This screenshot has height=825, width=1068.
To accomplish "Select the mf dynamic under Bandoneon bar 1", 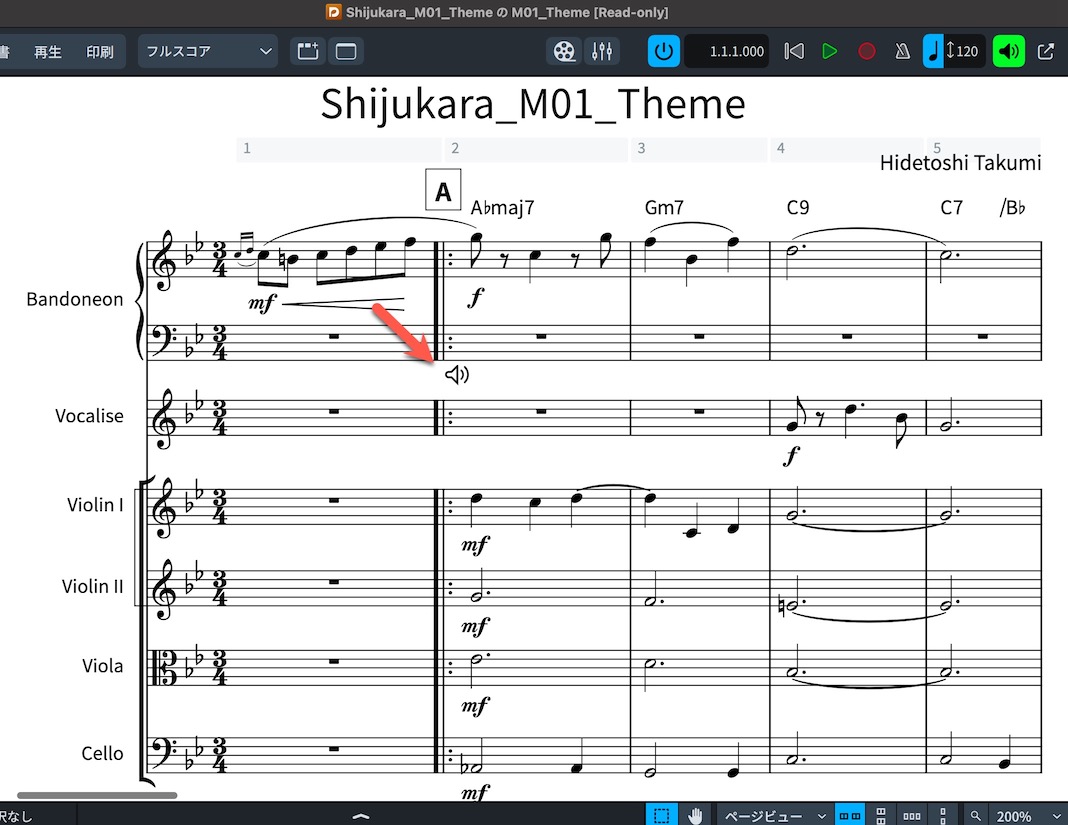I will (x=262, y=302).
